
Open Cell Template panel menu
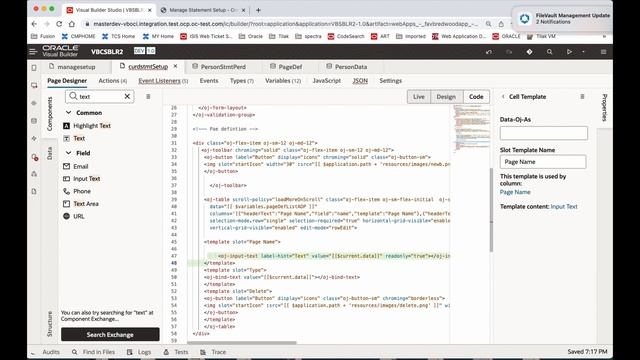tap(582, 97)
